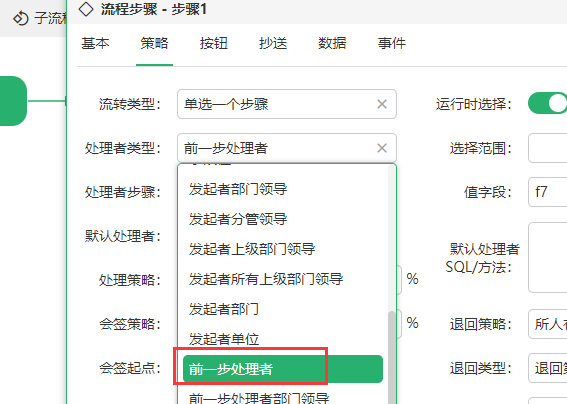Clear the 处理者类型 selection with its X icon
This screenshot has width=567, height=404.
(x=382, y=148)
